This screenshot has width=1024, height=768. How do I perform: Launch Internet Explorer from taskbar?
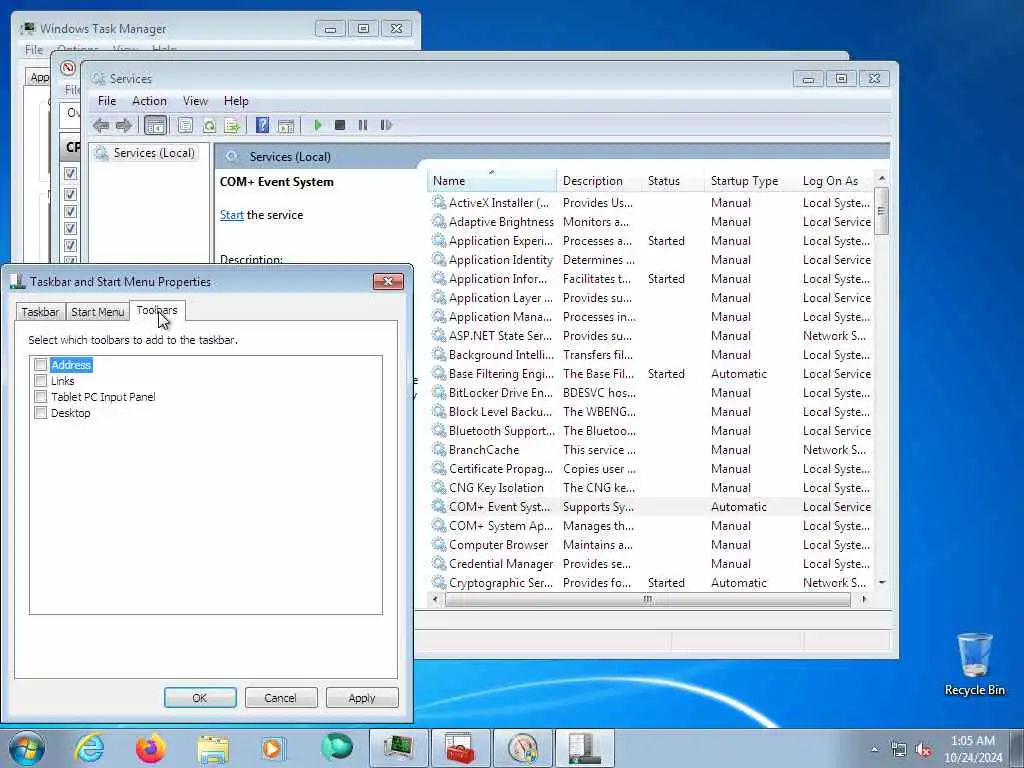[89, 748]
